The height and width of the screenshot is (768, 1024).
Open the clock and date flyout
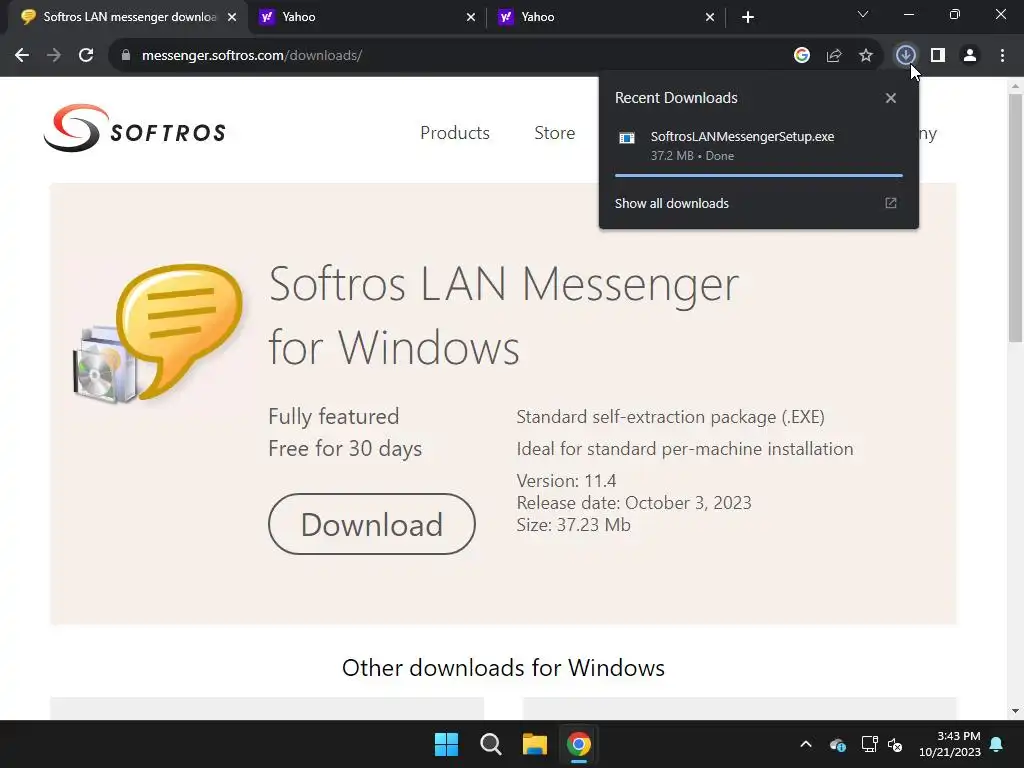[950, 744]
